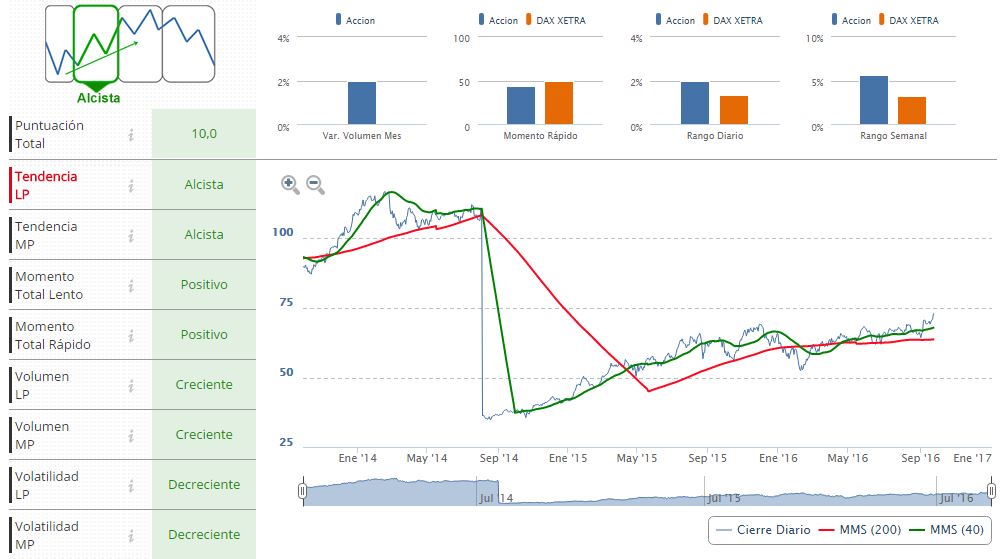Open info icon for Tendencia LP
This screenshot has width=1002, height=559.
point(131,185)
